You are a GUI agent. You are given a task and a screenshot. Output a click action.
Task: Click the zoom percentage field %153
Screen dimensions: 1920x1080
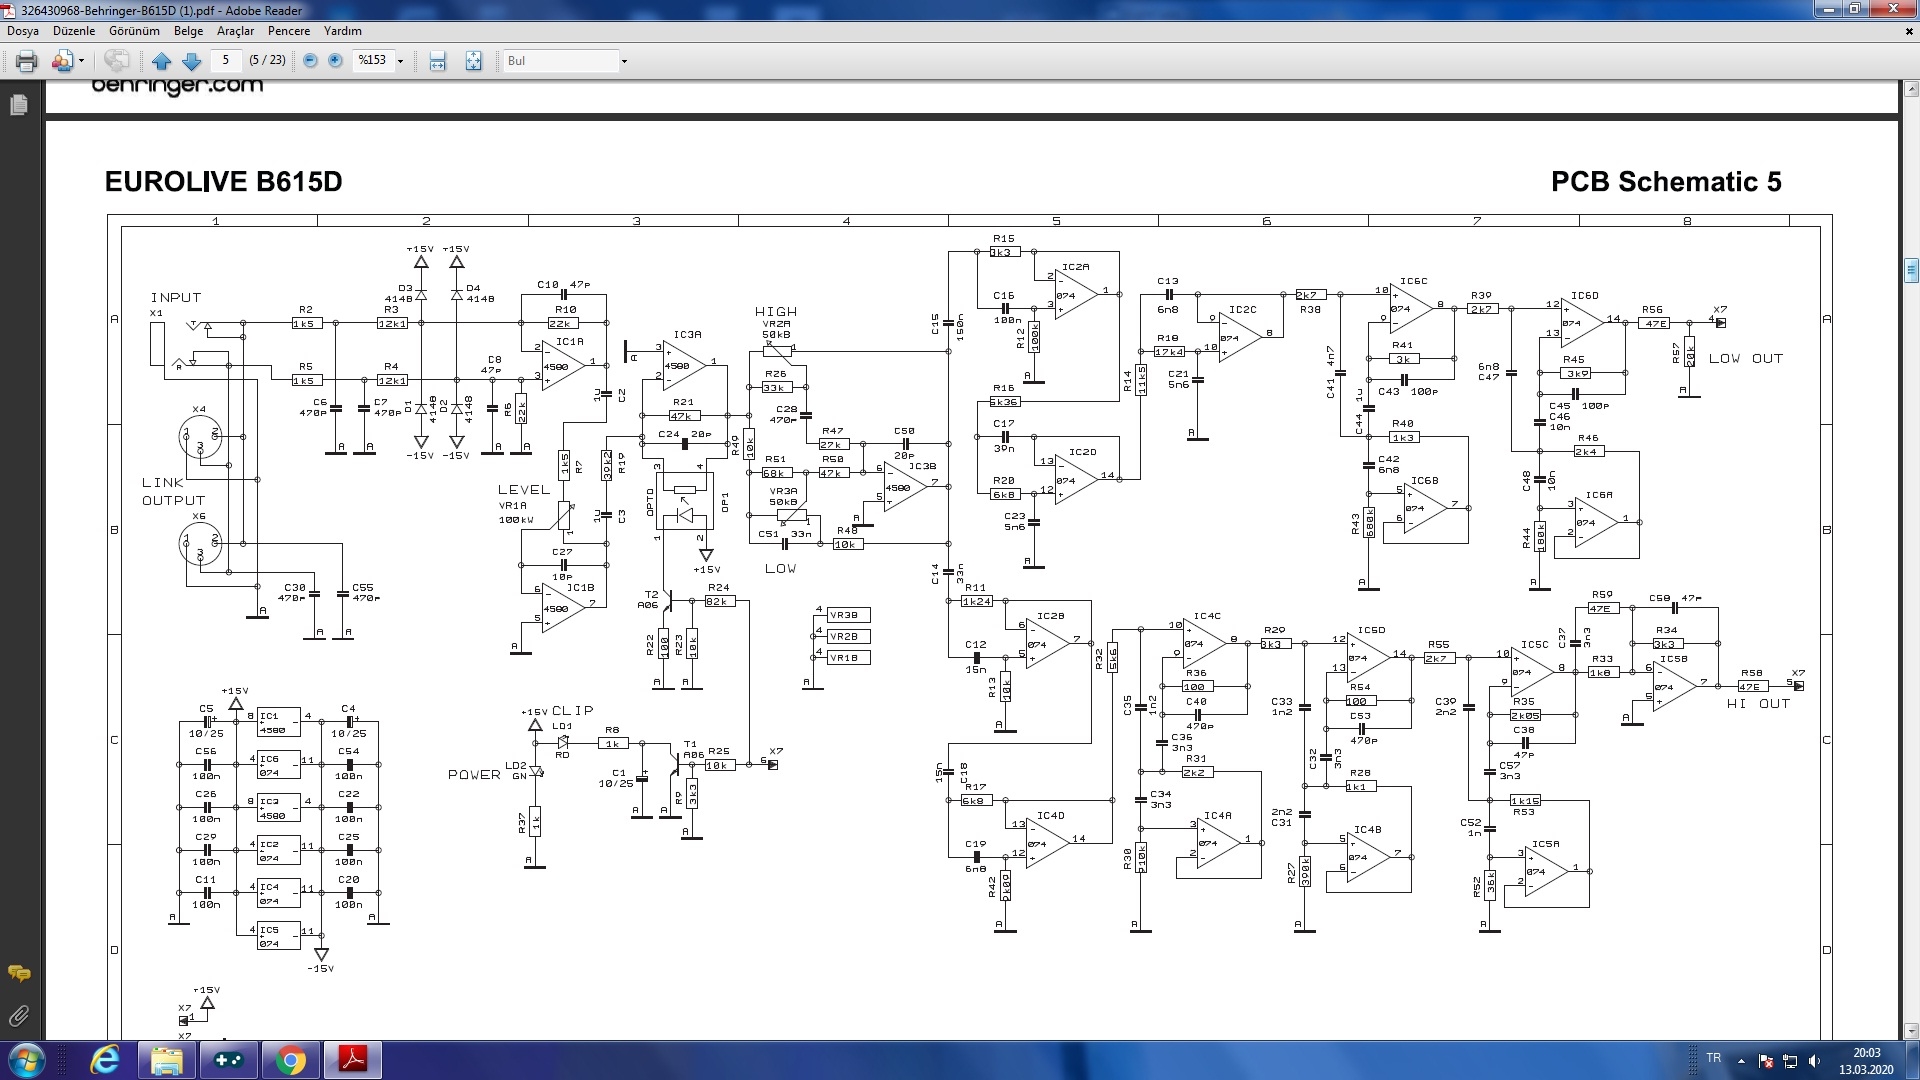point(373,61)
